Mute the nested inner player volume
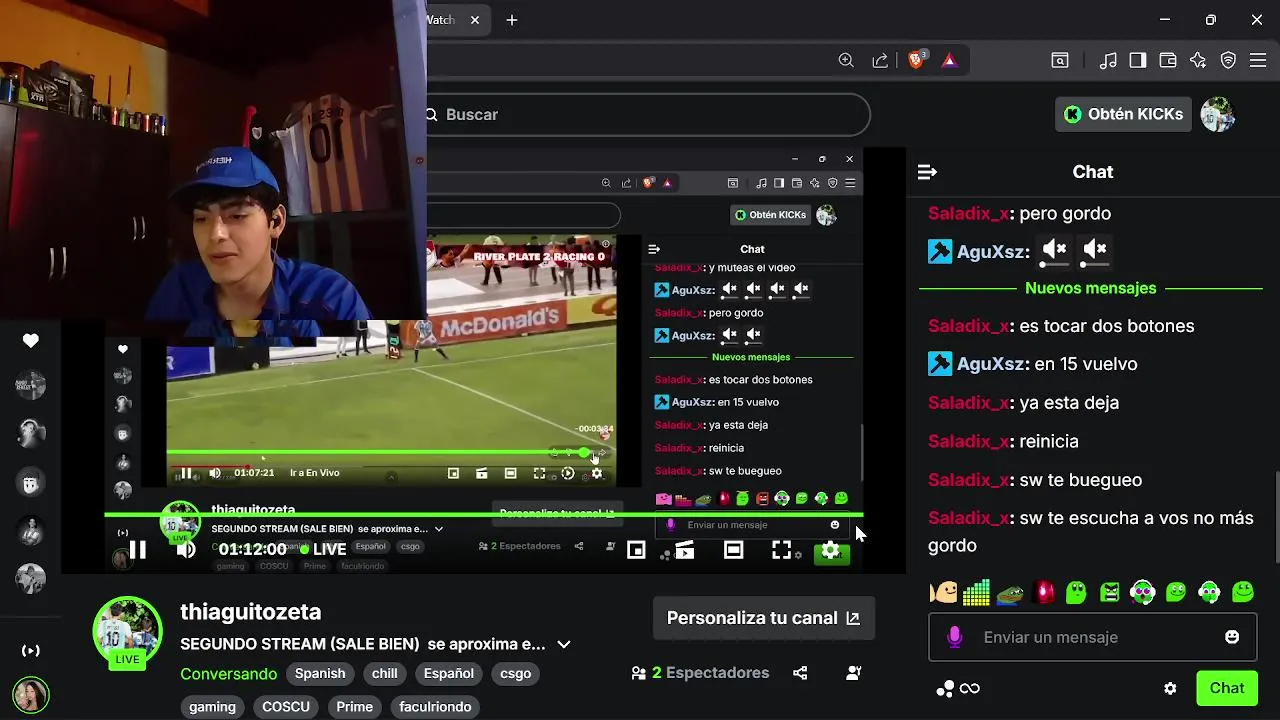 click(215, 473)
